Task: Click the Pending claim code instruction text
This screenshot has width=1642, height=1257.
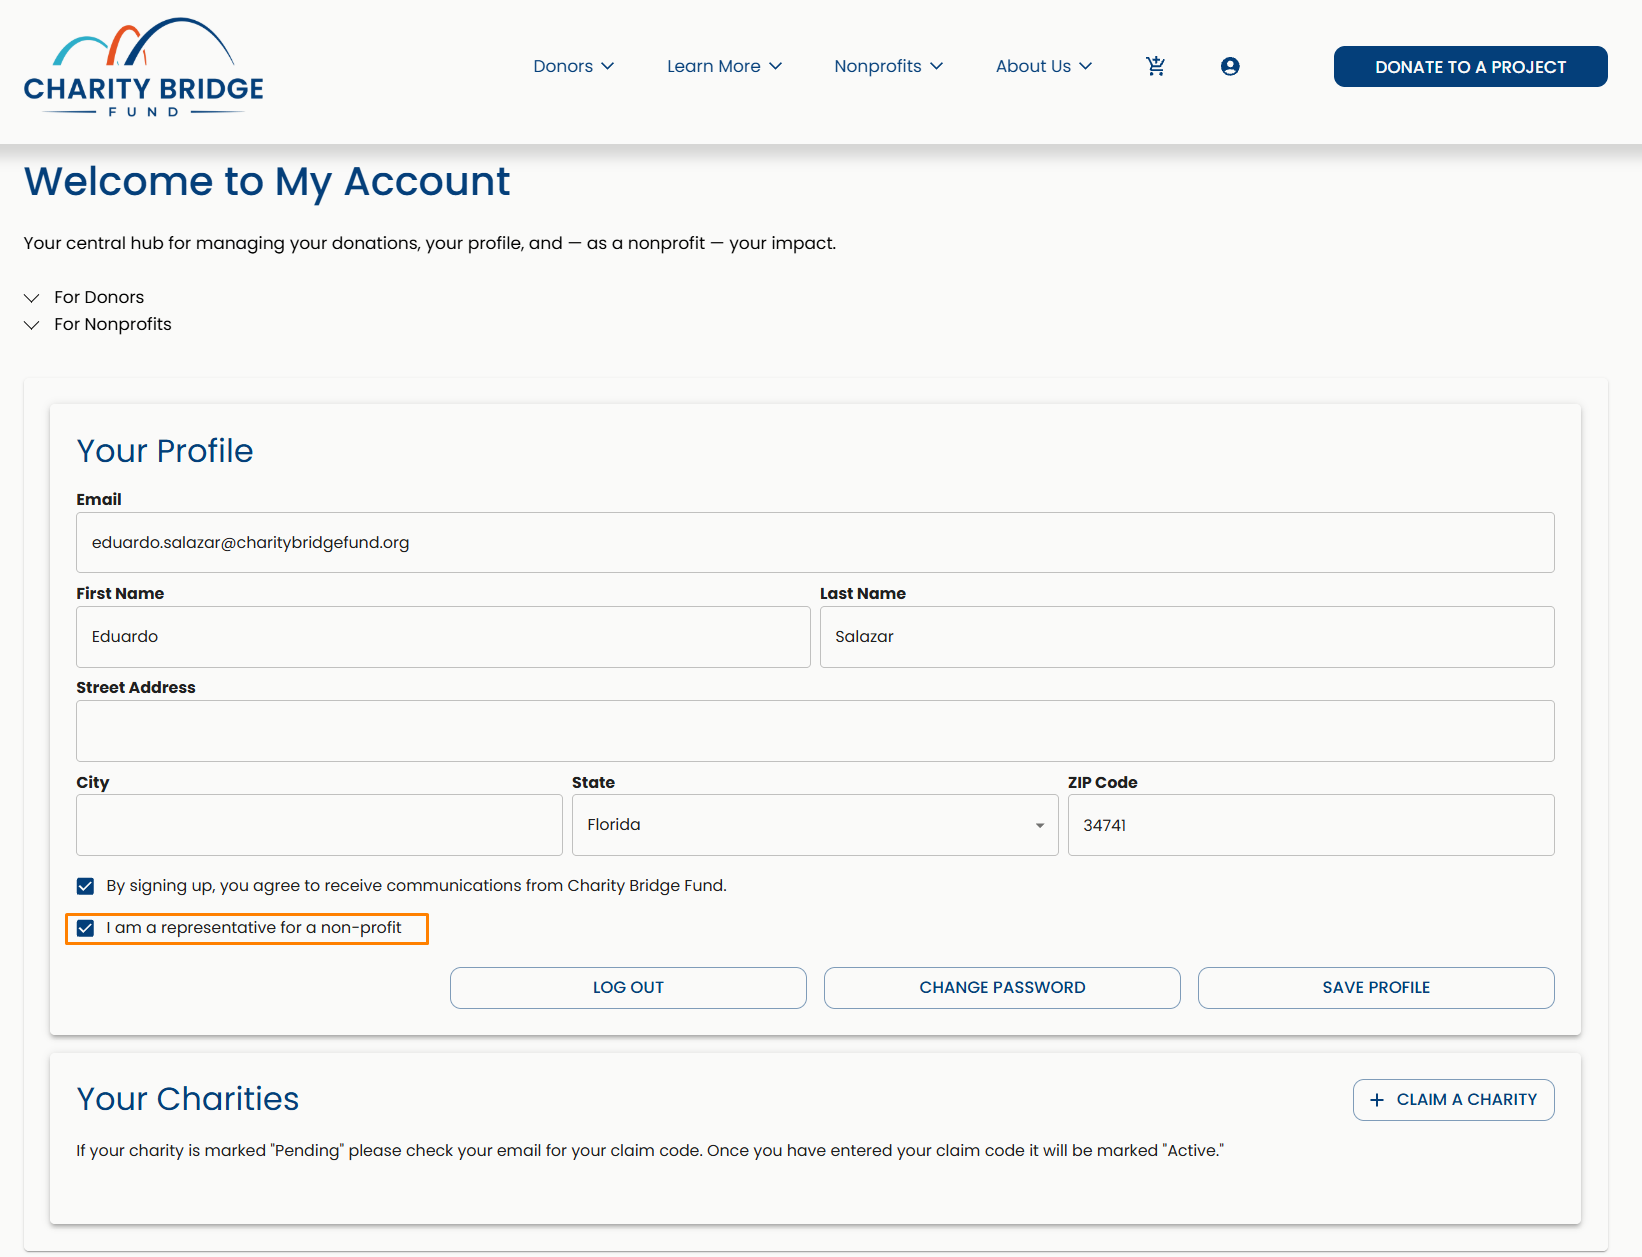Action: coord(650,1151)
